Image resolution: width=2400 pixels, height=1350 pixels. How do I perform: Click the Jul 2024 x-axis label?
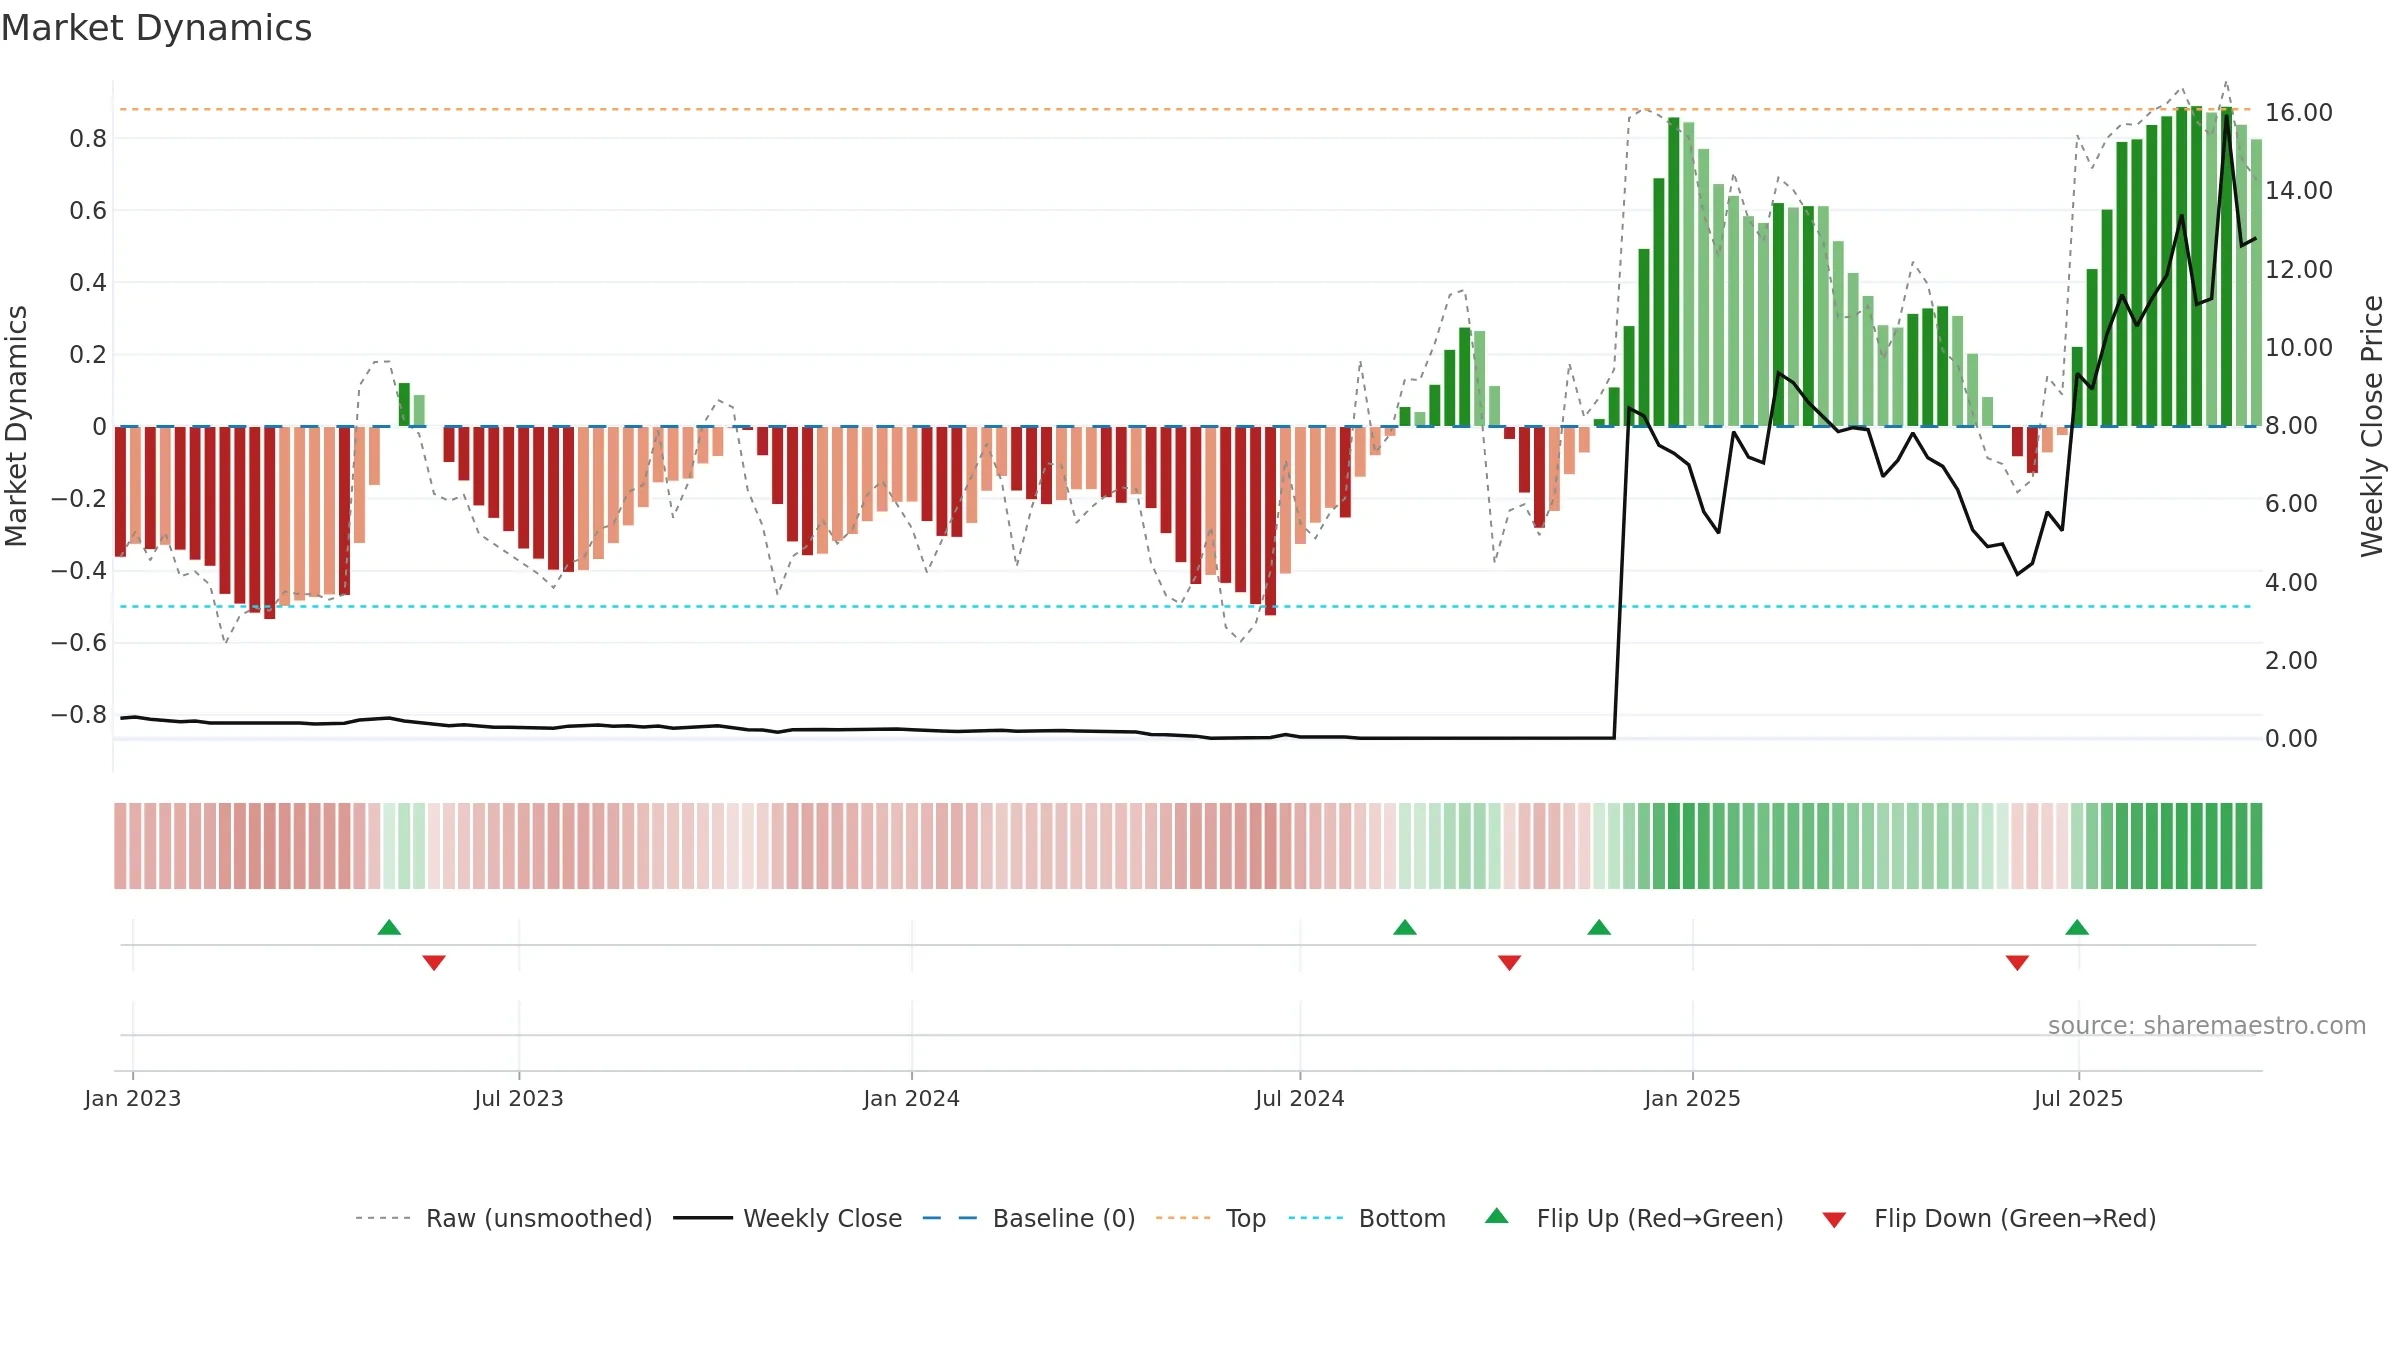coord(1300,1098)
